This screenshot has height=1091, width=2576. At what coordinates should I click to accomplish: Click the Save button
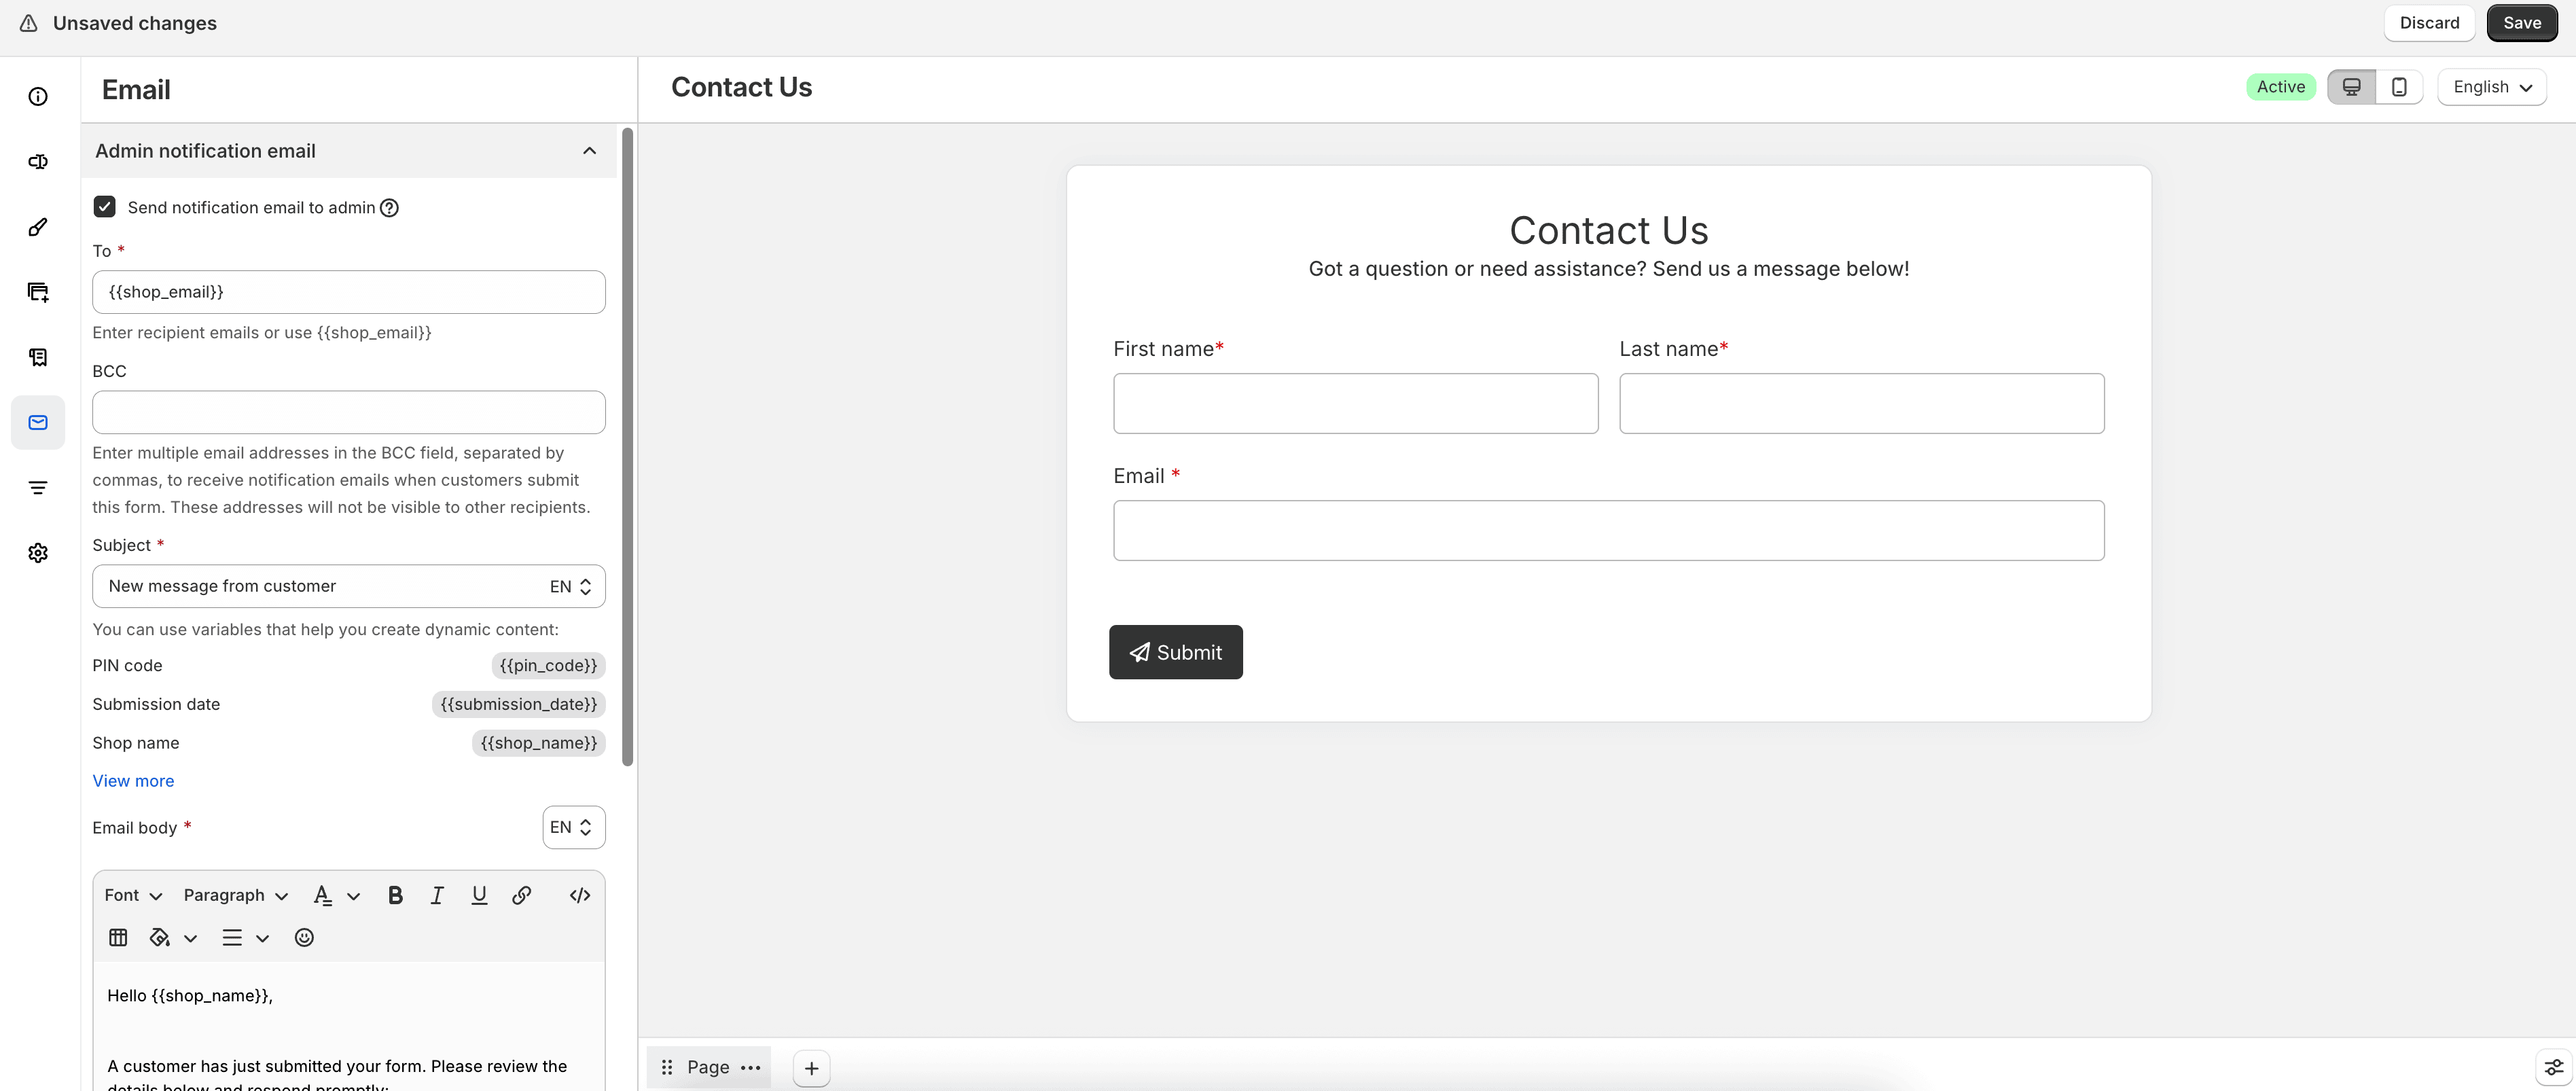point(2521,23)
